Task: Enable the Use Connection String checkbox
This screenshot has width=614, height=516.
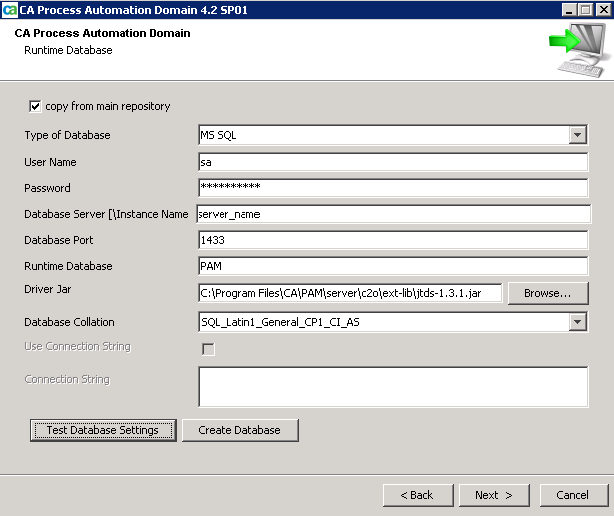Action: tap(208, 349)
